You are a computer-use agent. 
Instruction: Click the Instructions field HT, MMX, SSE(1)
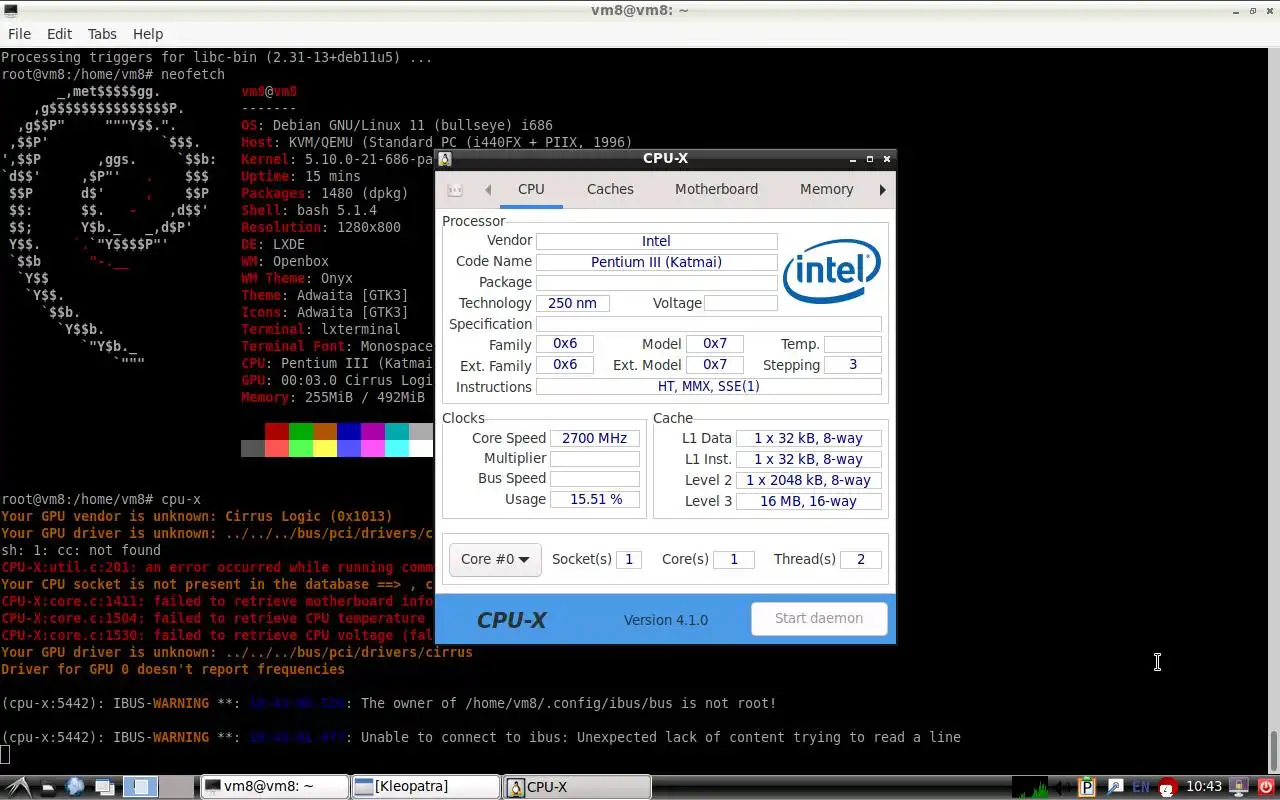[708, 386]
